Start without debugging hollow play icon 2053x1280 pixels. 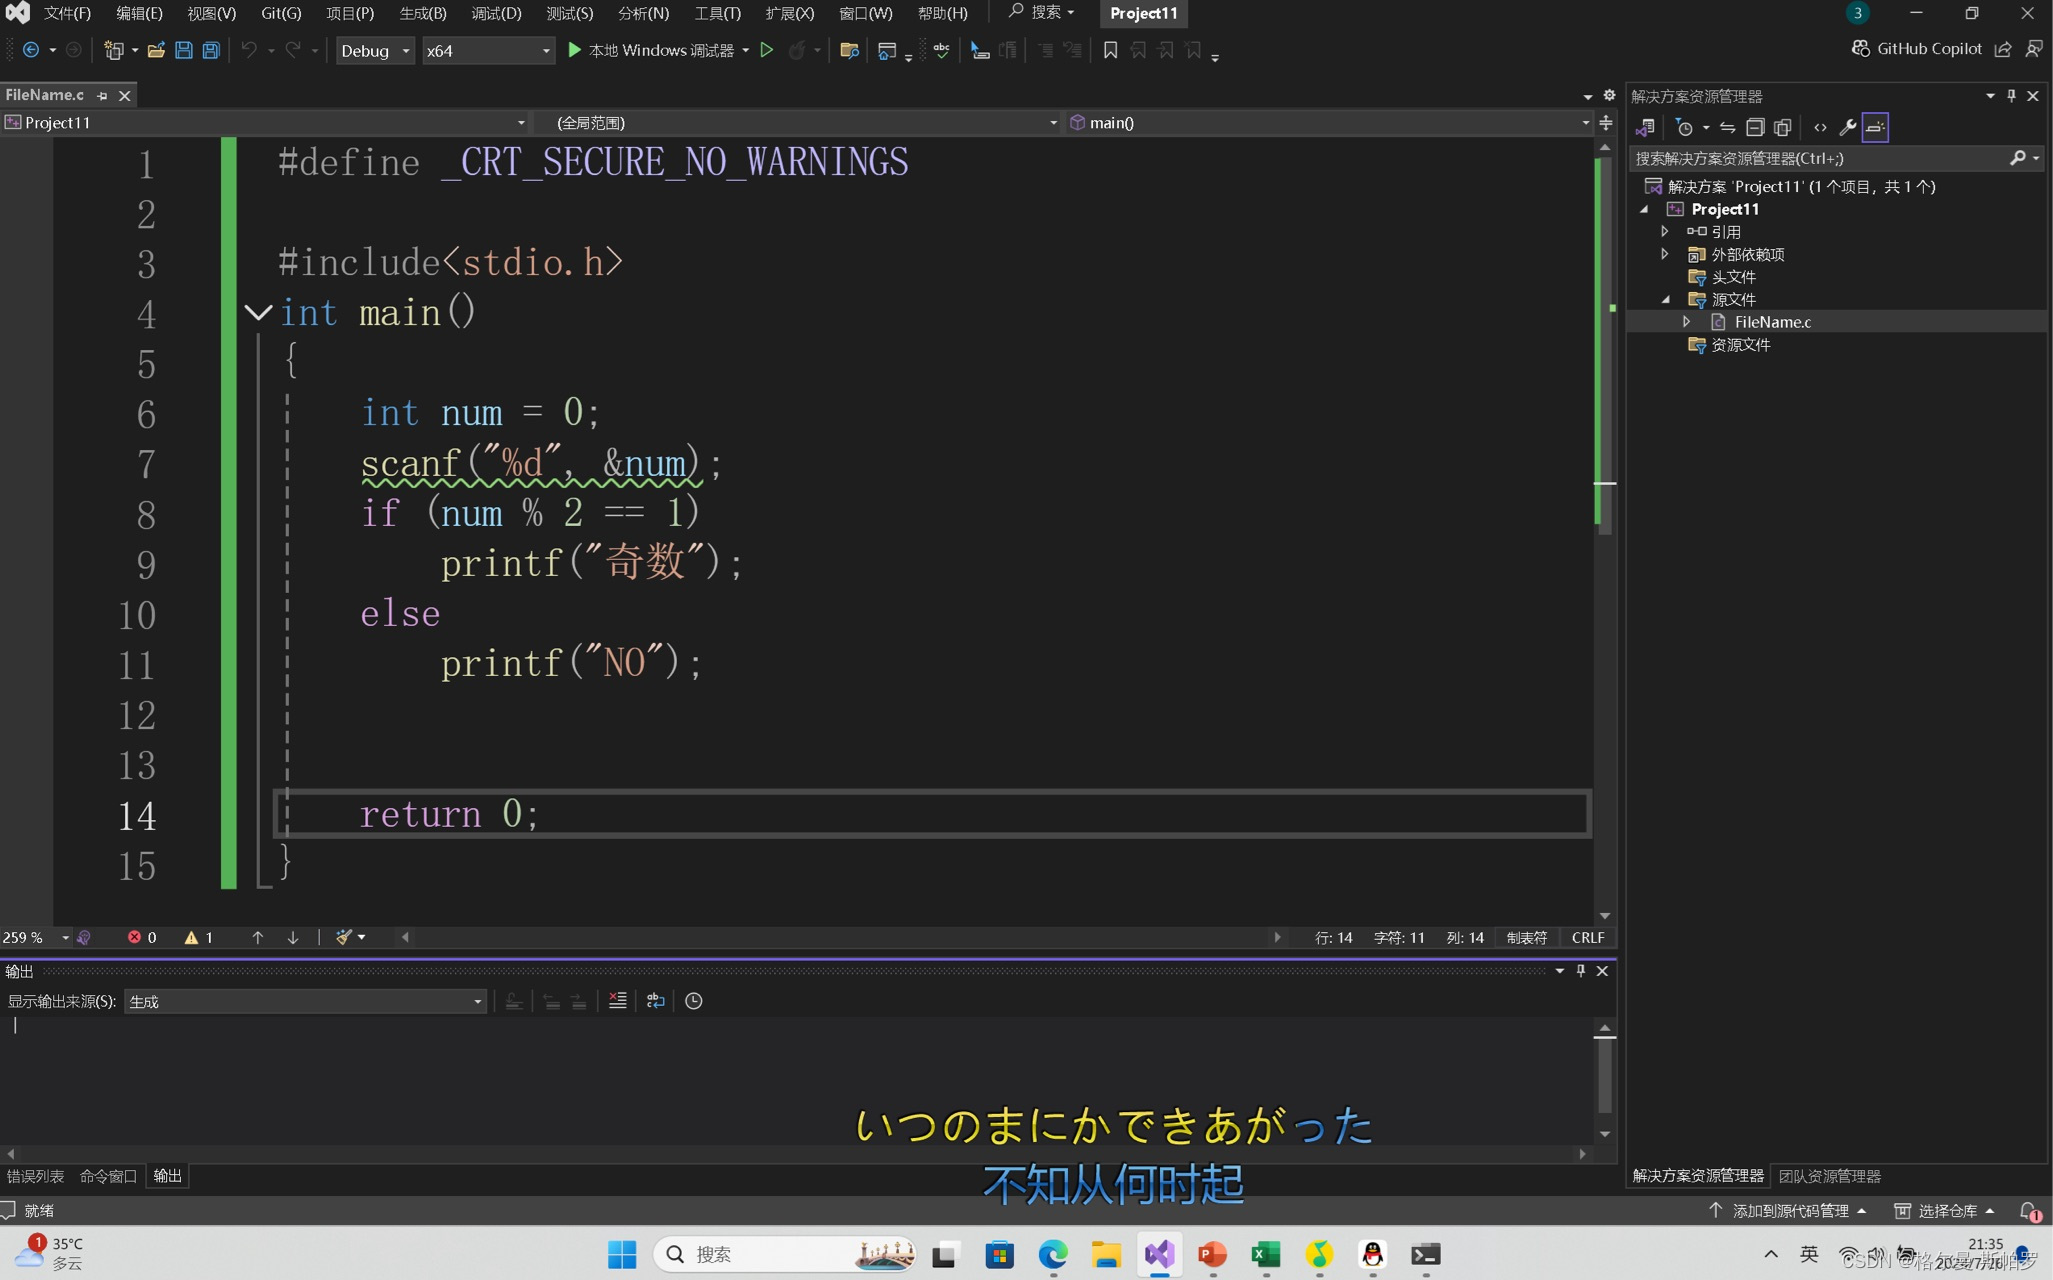(x=767, y=50)
